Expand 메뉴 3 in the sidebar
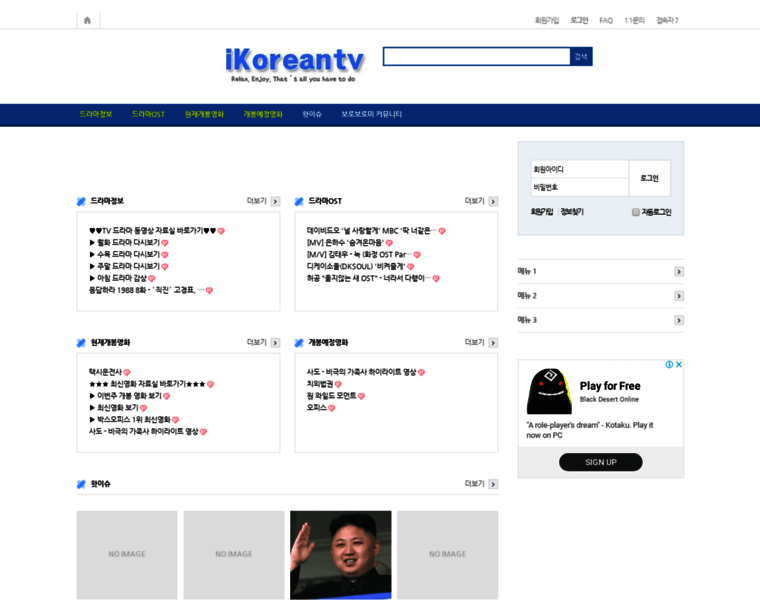The width and height of the screenshot is (760, 600). 679,320
